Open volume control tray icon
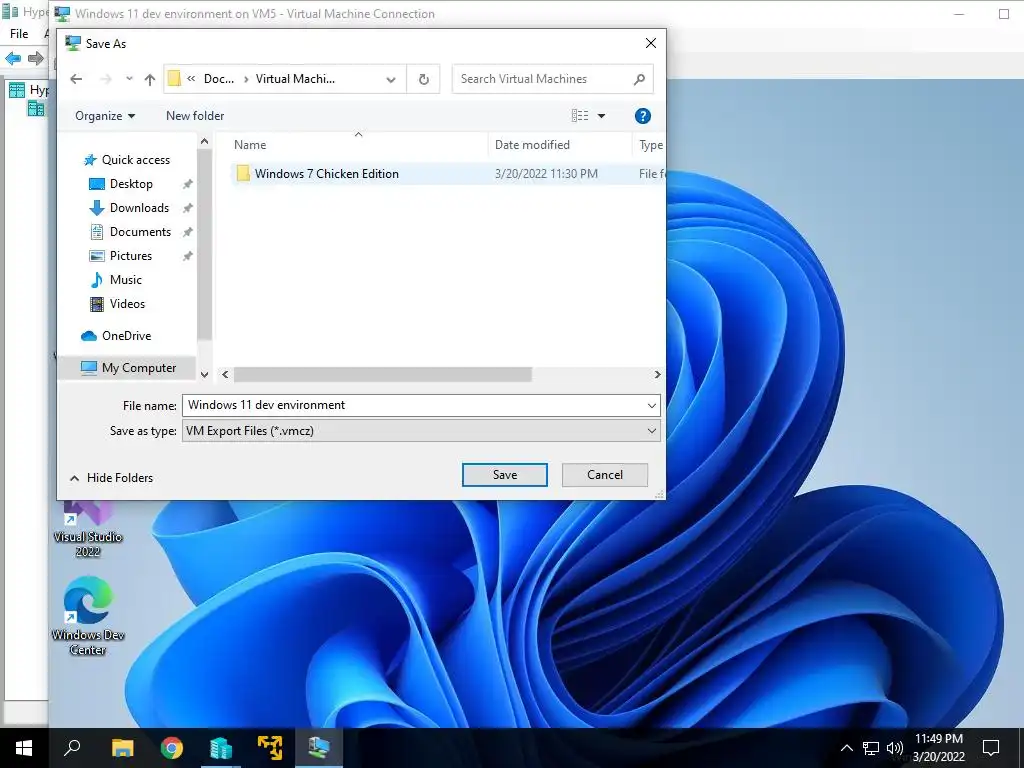This screenshot has height=768, width=1024. (x=895, y=748)
